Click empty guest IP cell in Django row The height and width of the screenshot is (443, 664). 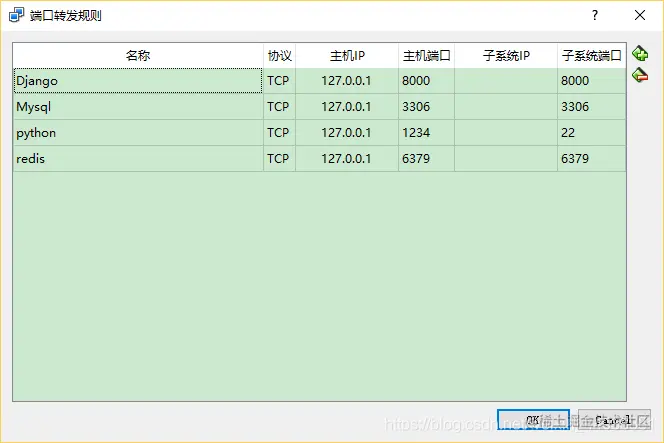pos(506,80)
